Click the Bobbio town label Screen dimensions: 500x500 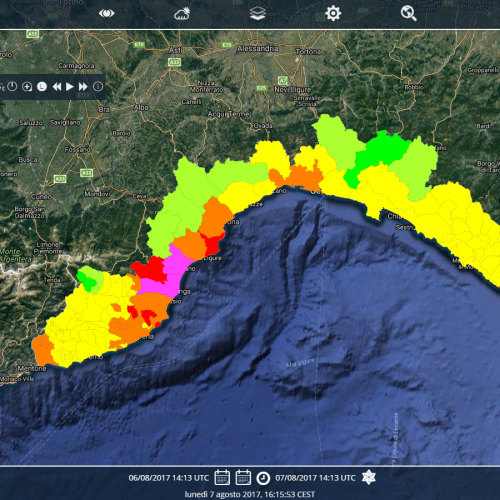click(x=414, y=87)
